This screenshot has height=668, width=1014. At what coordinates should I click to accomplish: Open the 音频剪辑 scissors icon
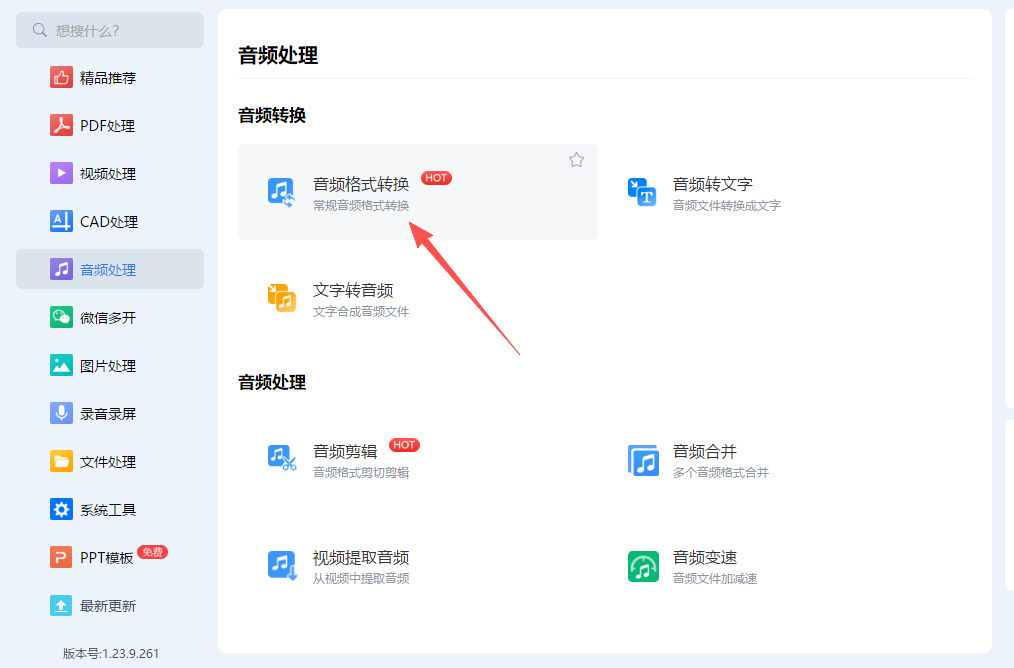coord(282,458)
